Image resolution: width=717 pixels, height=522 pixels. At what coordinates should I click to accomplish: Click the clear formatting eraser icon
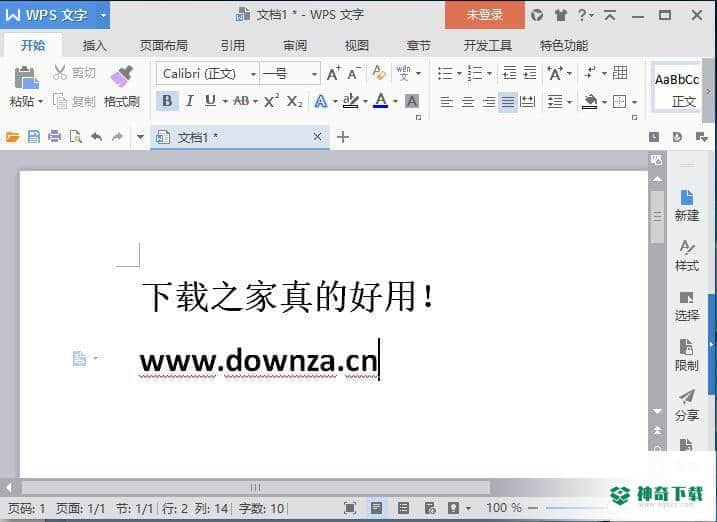[x=378, y=73]
